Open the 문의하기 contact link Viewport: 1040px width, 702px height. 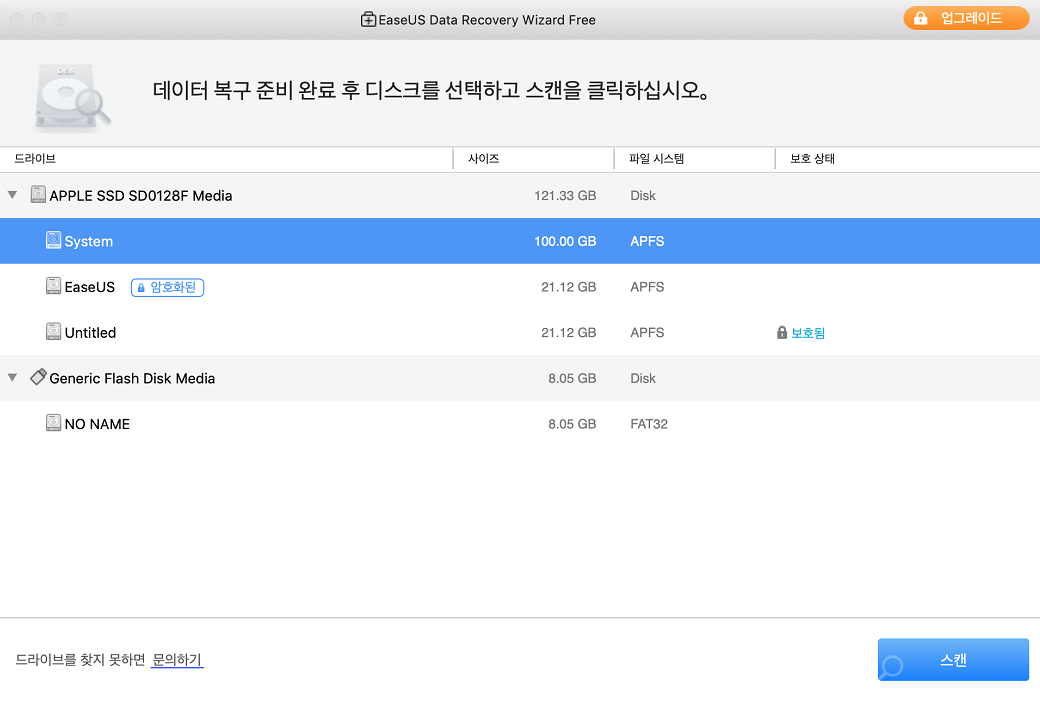click(x=177, y=660)
